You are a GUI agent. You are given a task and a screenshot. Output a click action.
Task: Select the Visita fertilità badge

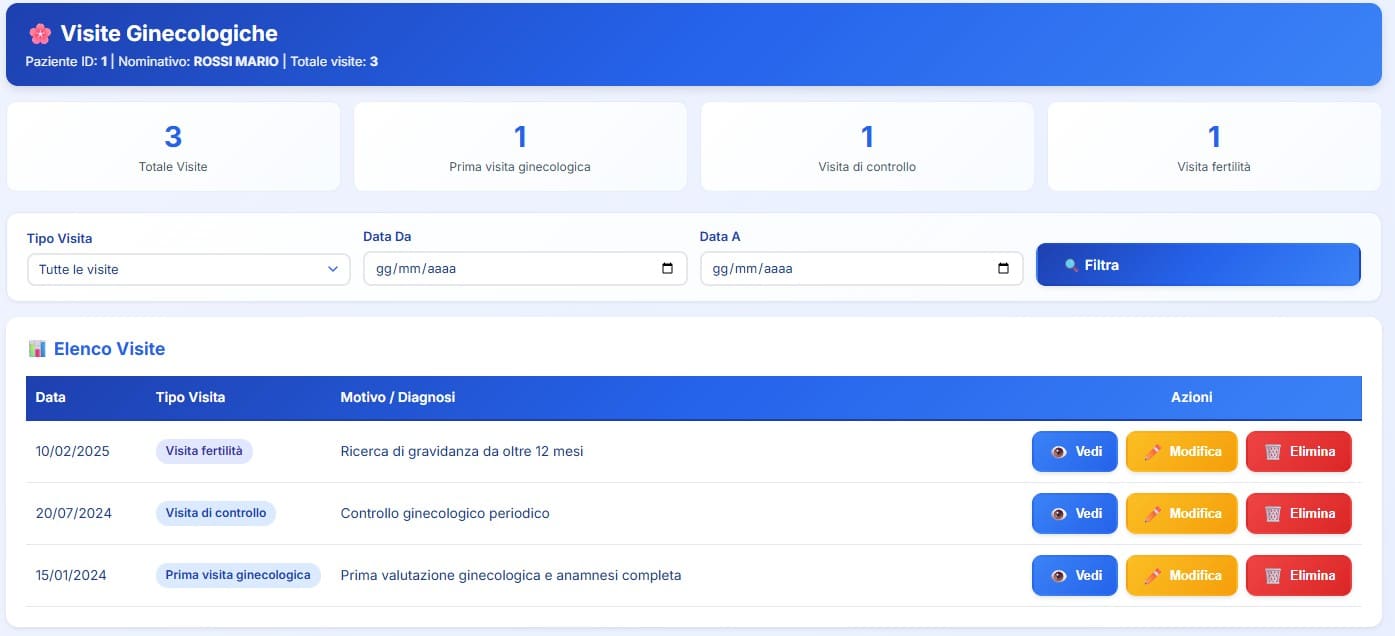204,451
